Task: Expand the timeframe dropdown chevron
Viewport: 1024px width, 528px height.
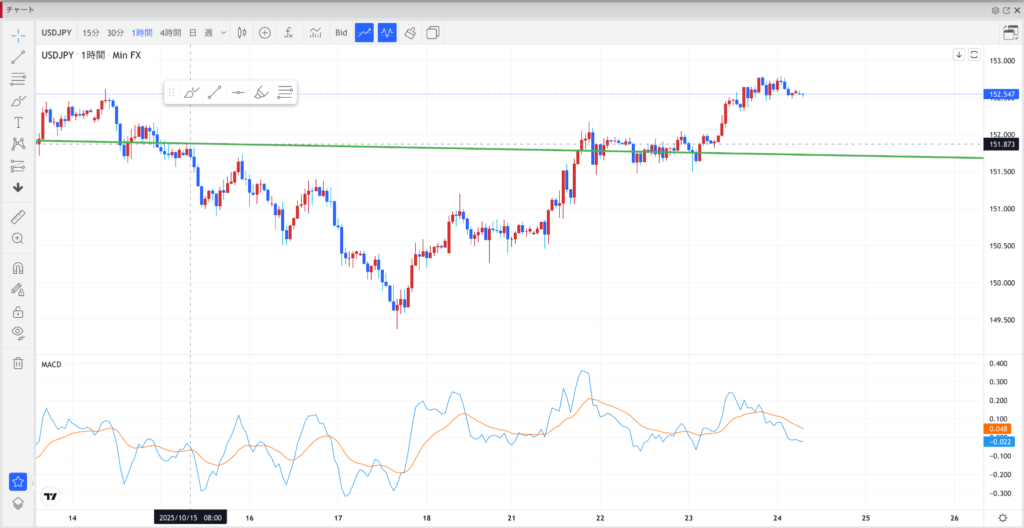Action: 224,33
